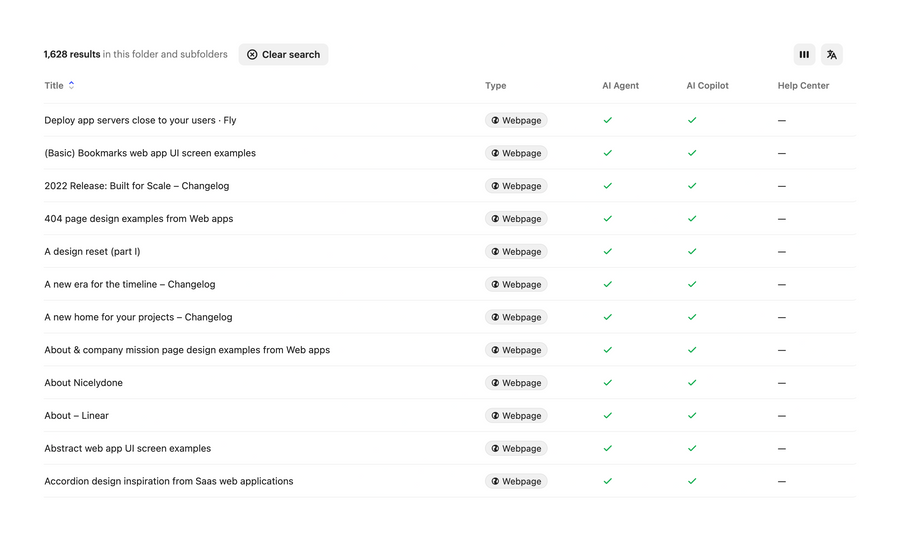900x541 pixels.
Task: Click the Help Center column header
Action: click(x=803, y=85)
